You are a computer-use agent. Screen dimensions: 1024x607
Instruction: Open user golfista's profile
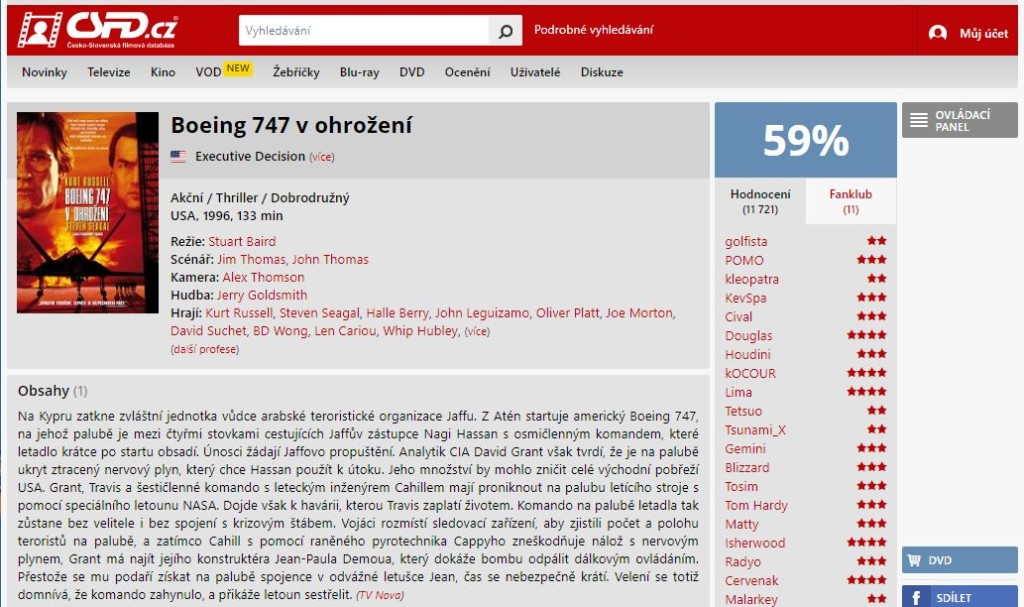click(746, 242)
